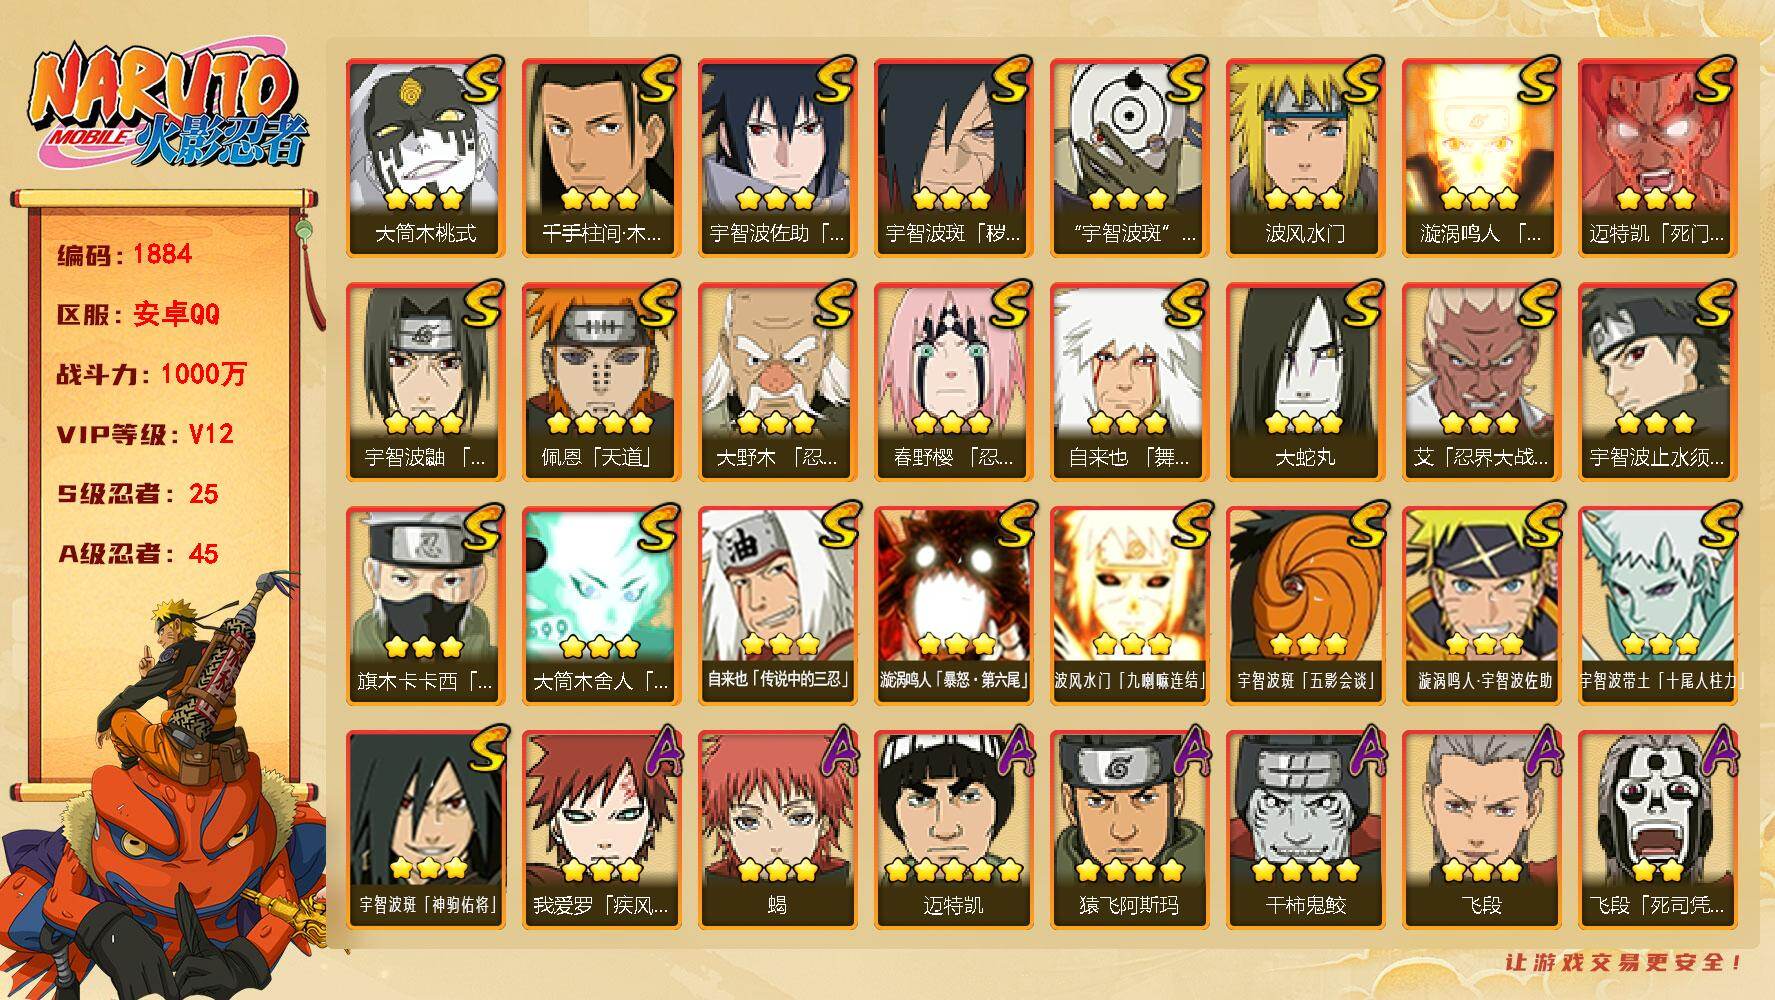Open the A-rank 蝎 ninja card
Screen dimensions: 1775x1000
tap(777, 830)
